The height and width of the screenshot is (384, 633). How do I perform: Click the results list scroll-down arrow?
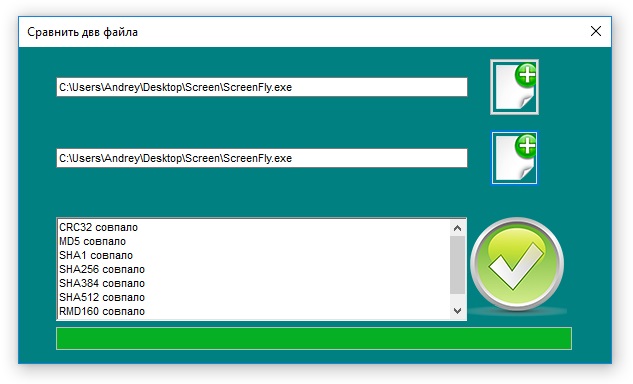pyautogui.click(x=457, y=310)
